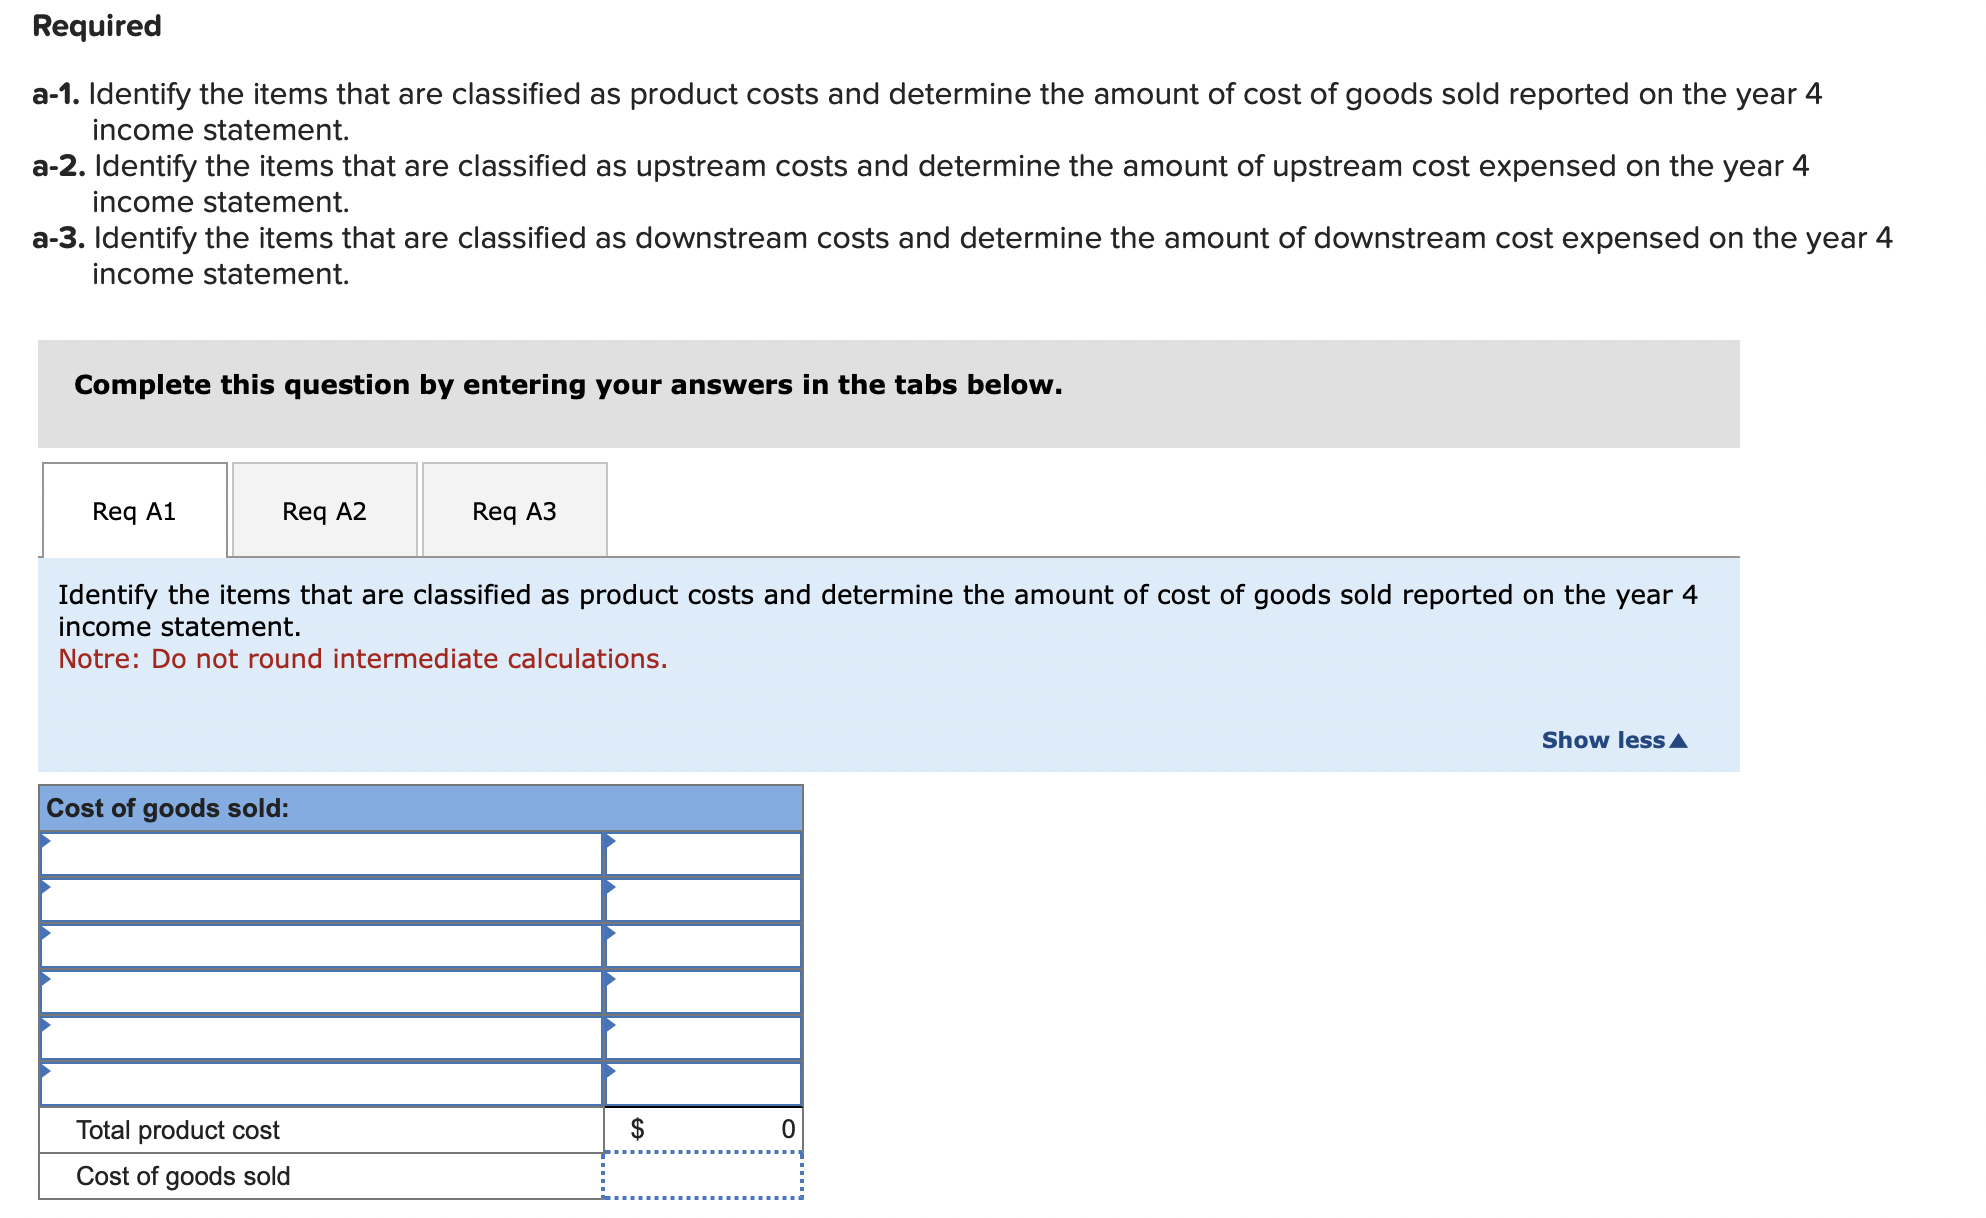The image size is (1986, 1218).
Task: Collapse instructions with Show less link
Action: pyautogui.click(x=1602, y=740)
